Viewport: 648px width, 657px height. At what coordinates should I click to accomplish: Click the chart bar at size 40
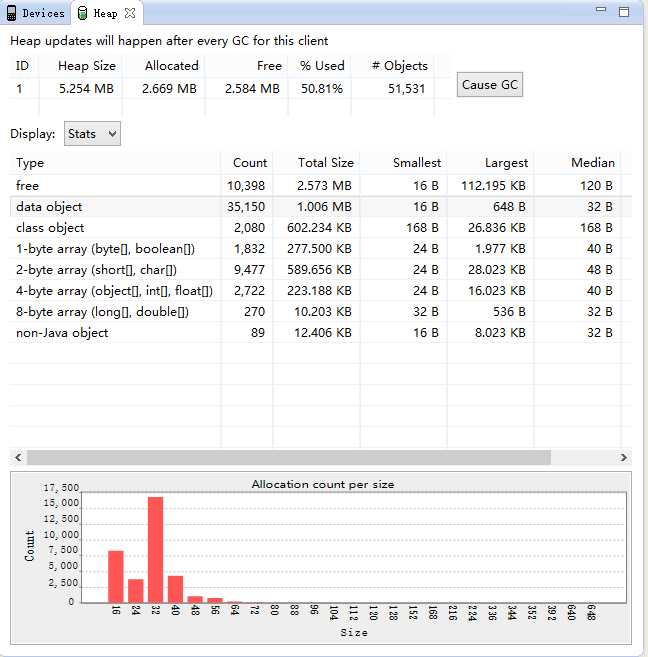pos(176,589)
